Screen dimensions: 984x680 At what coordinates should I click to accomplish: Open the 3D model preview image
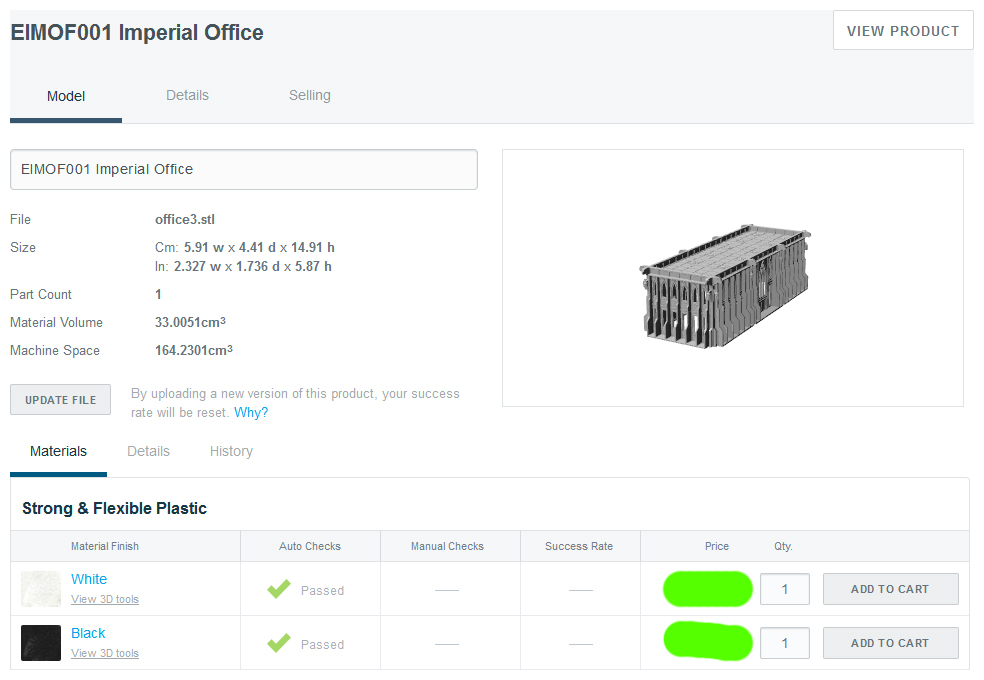(732, 278)
